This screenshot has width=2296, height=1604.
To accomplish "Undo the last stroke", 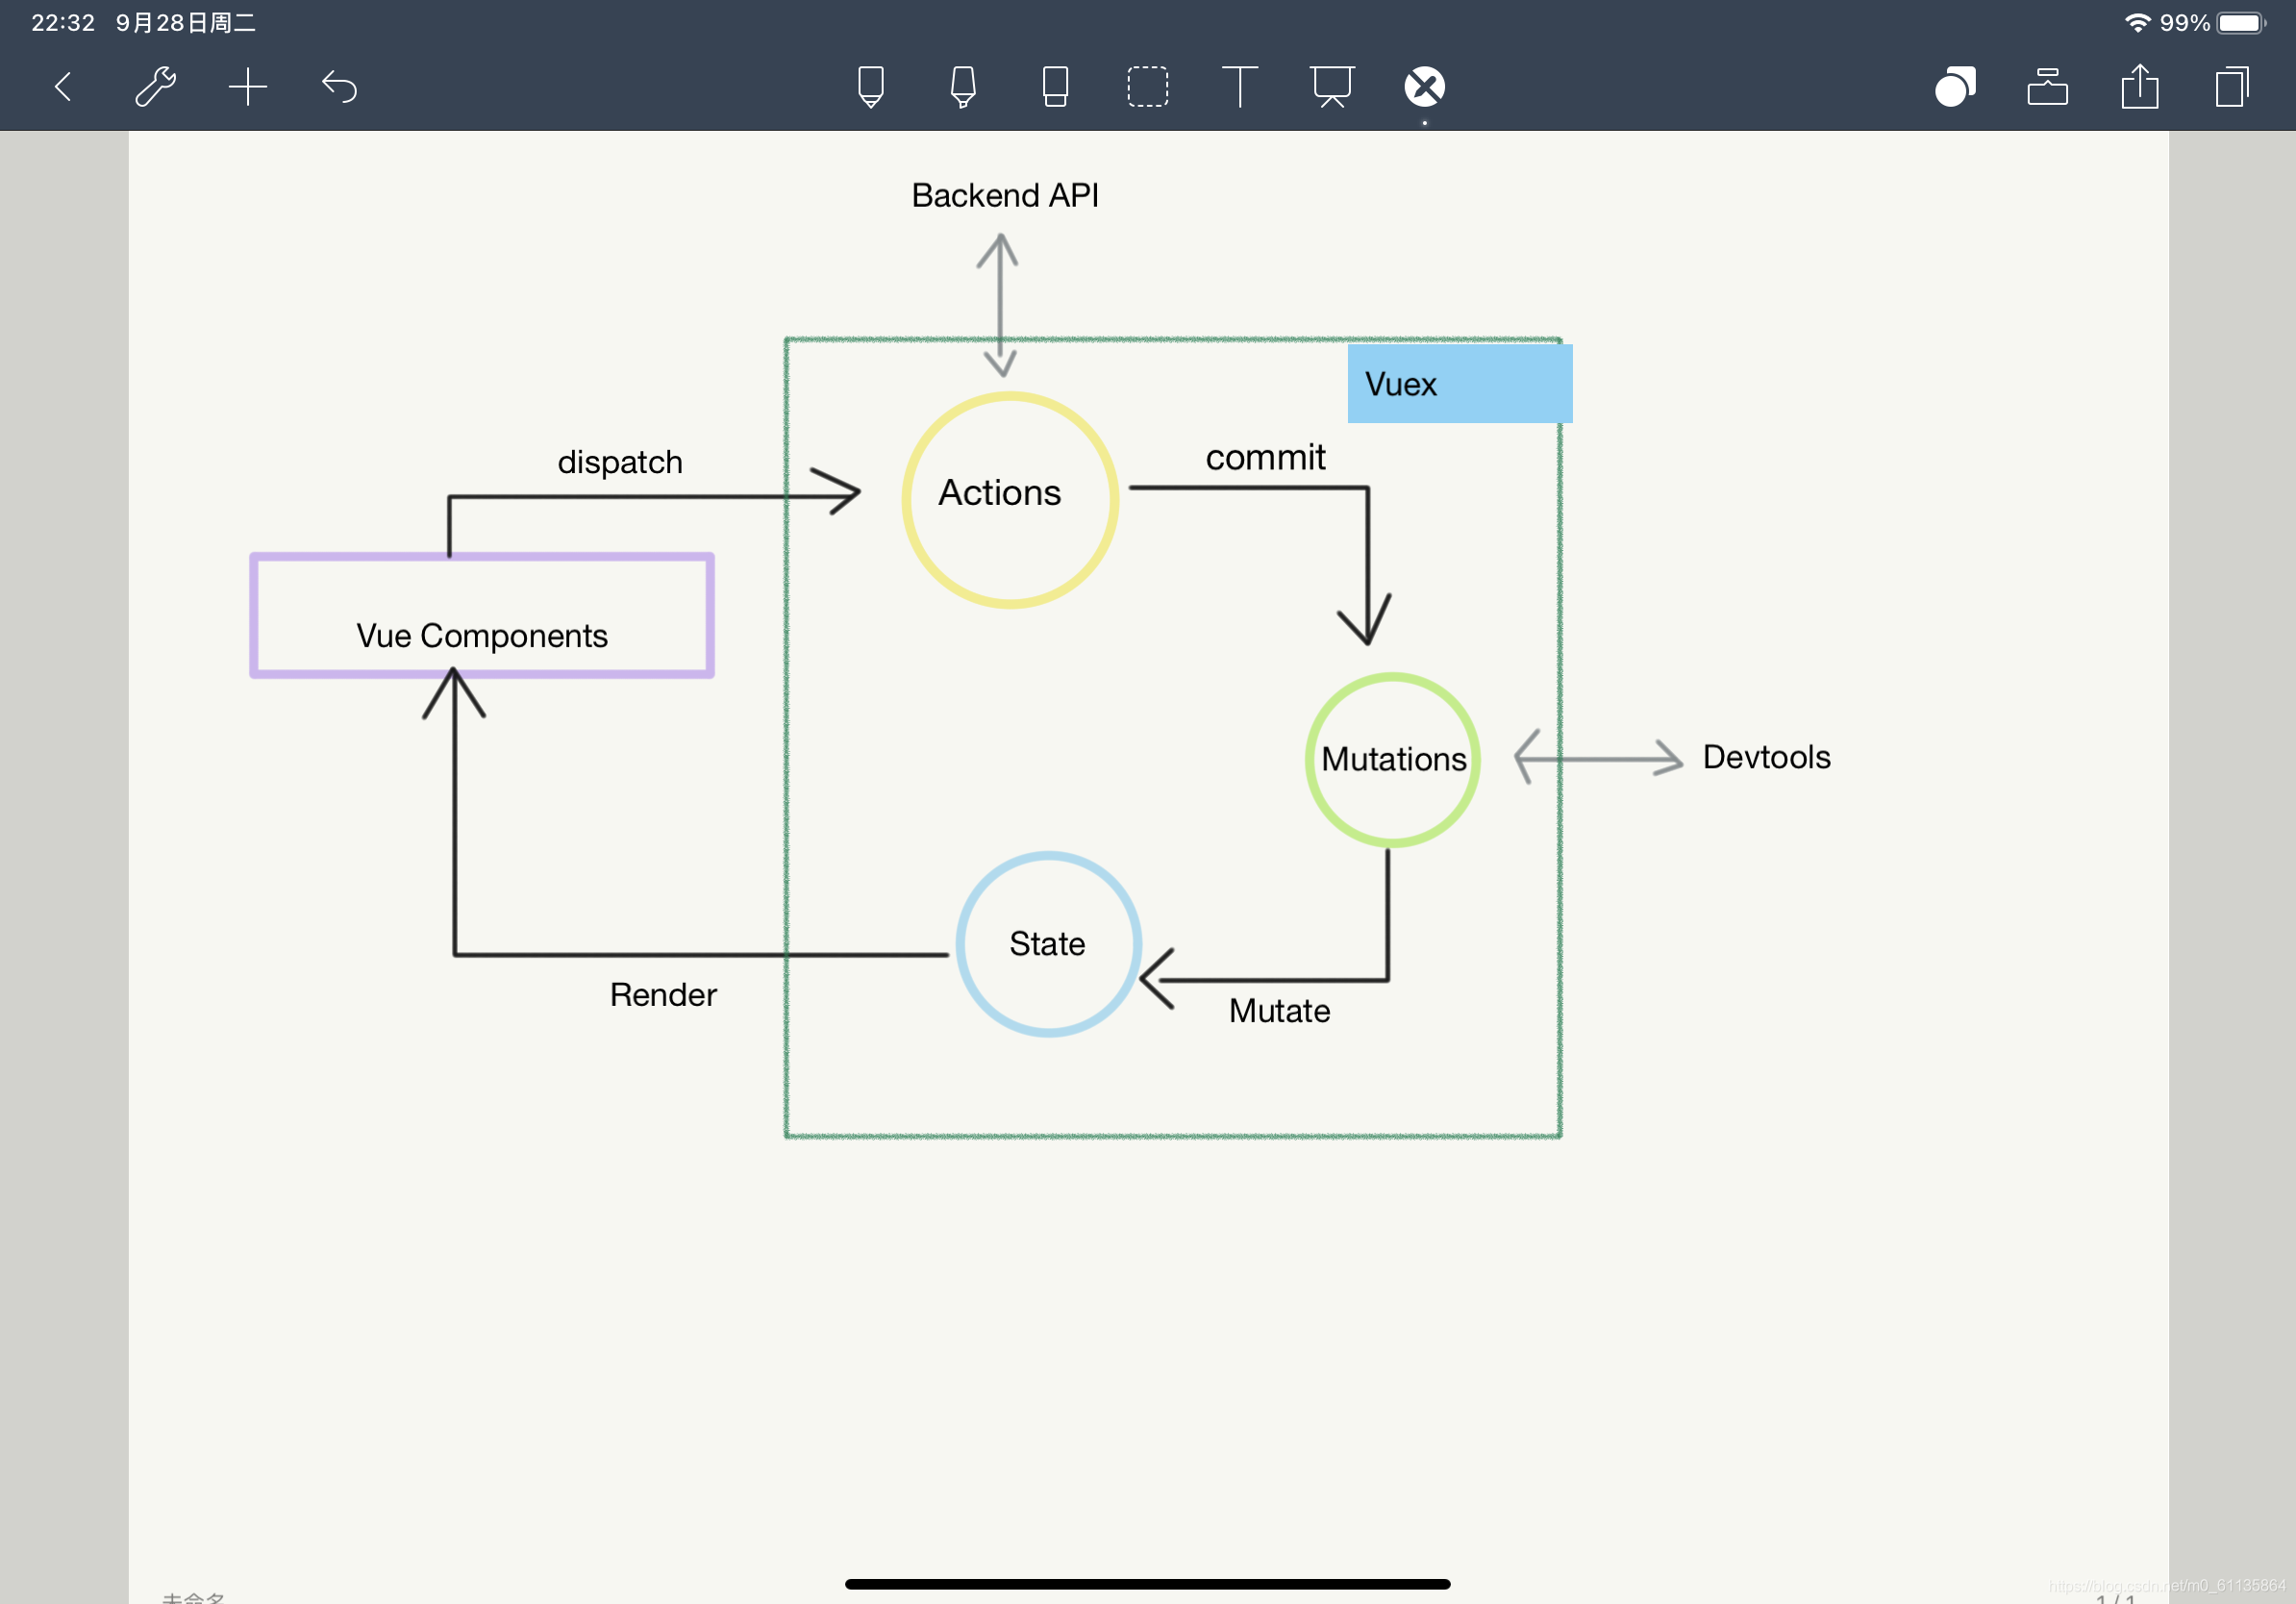I will (x=340, y=87).
